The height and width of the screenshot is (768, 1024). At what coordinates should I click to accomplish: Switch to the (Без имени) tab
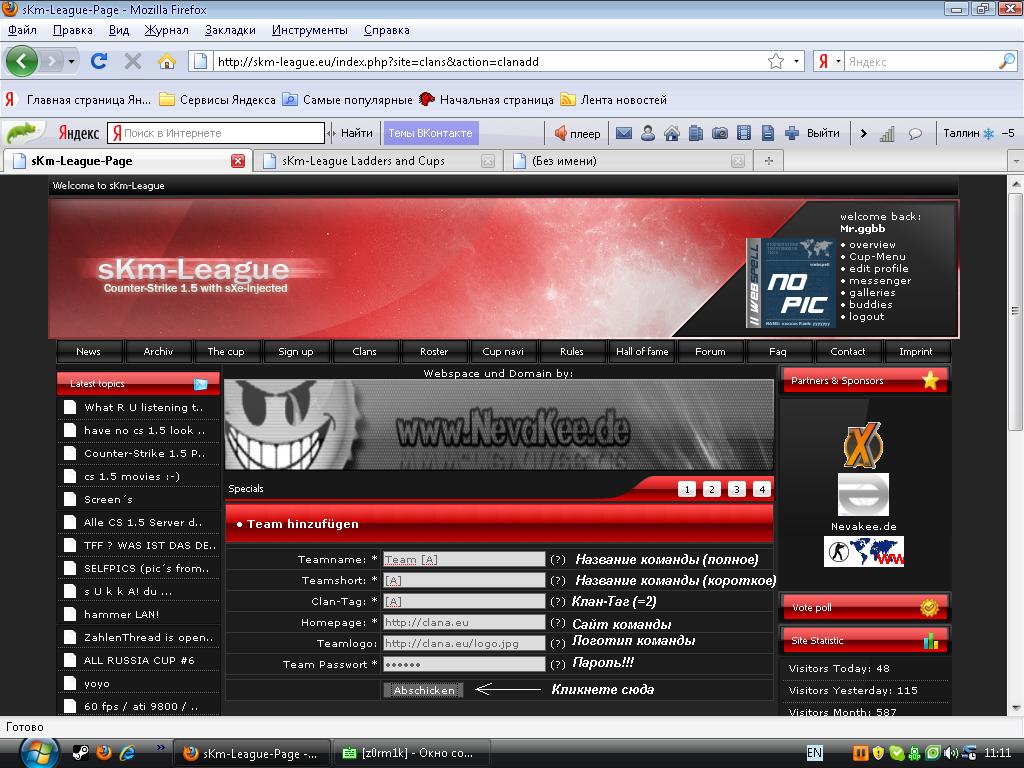[629, 161]
